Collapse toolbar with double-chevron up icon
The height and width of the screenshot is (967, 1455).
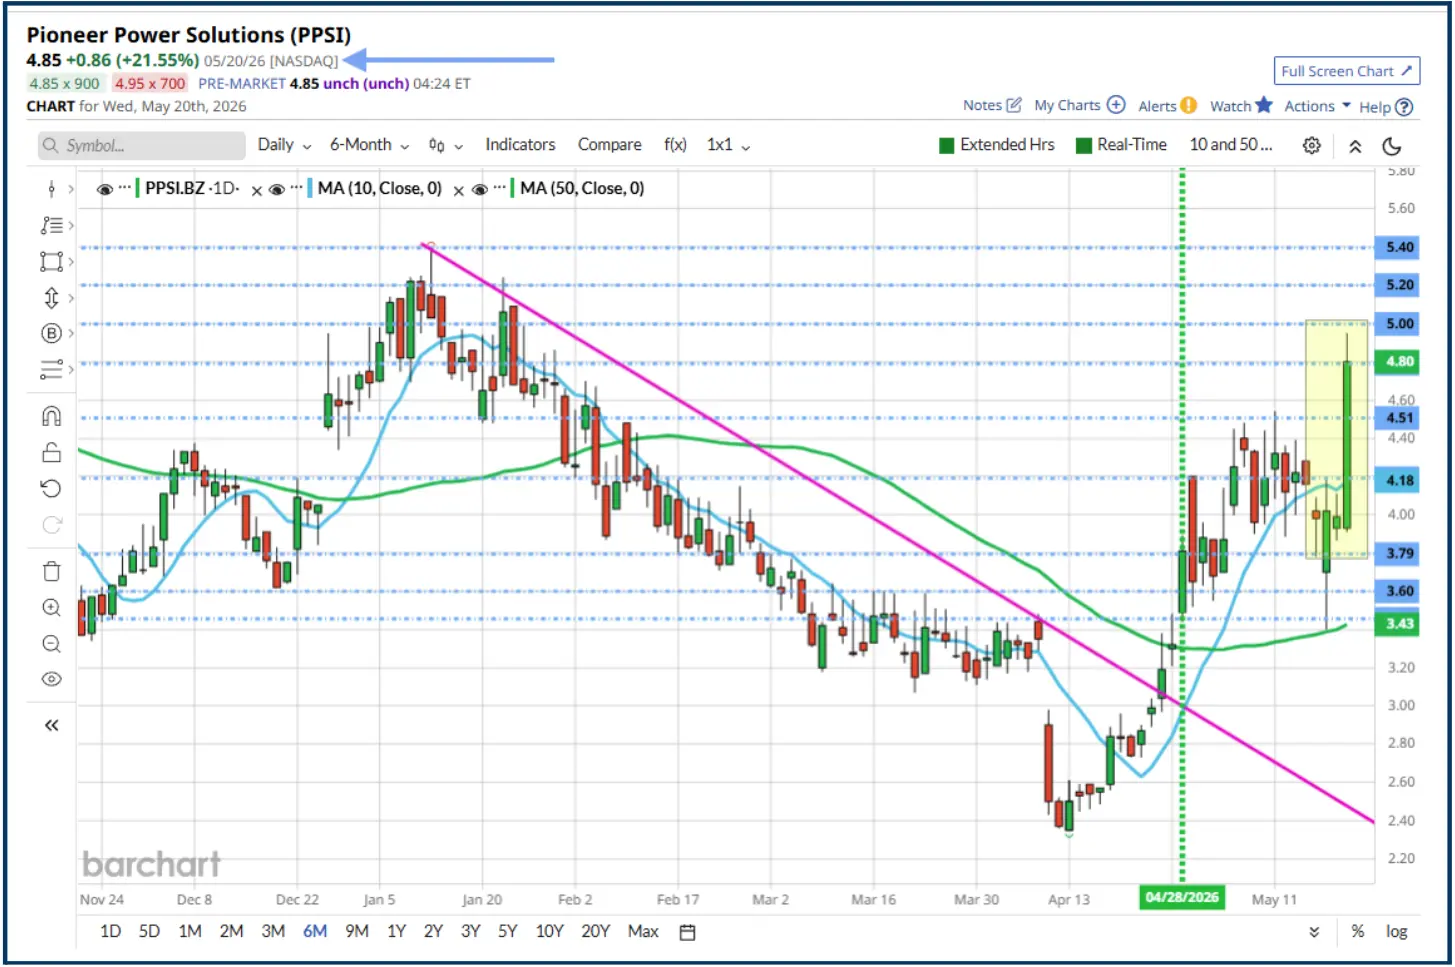1355,146
